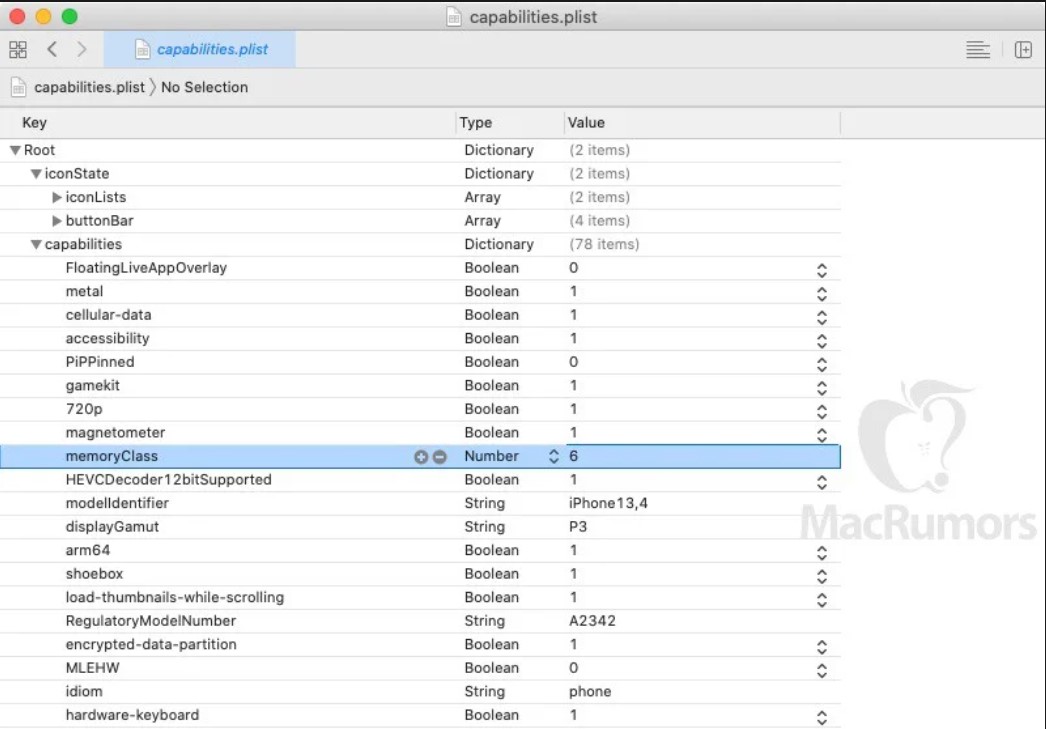Open the memoryClass type dropdown

pos(553,457)
